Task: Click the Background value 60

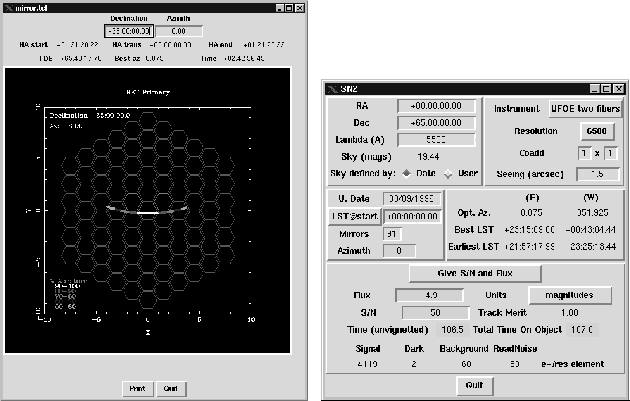Action: click(x=466, y=364)
